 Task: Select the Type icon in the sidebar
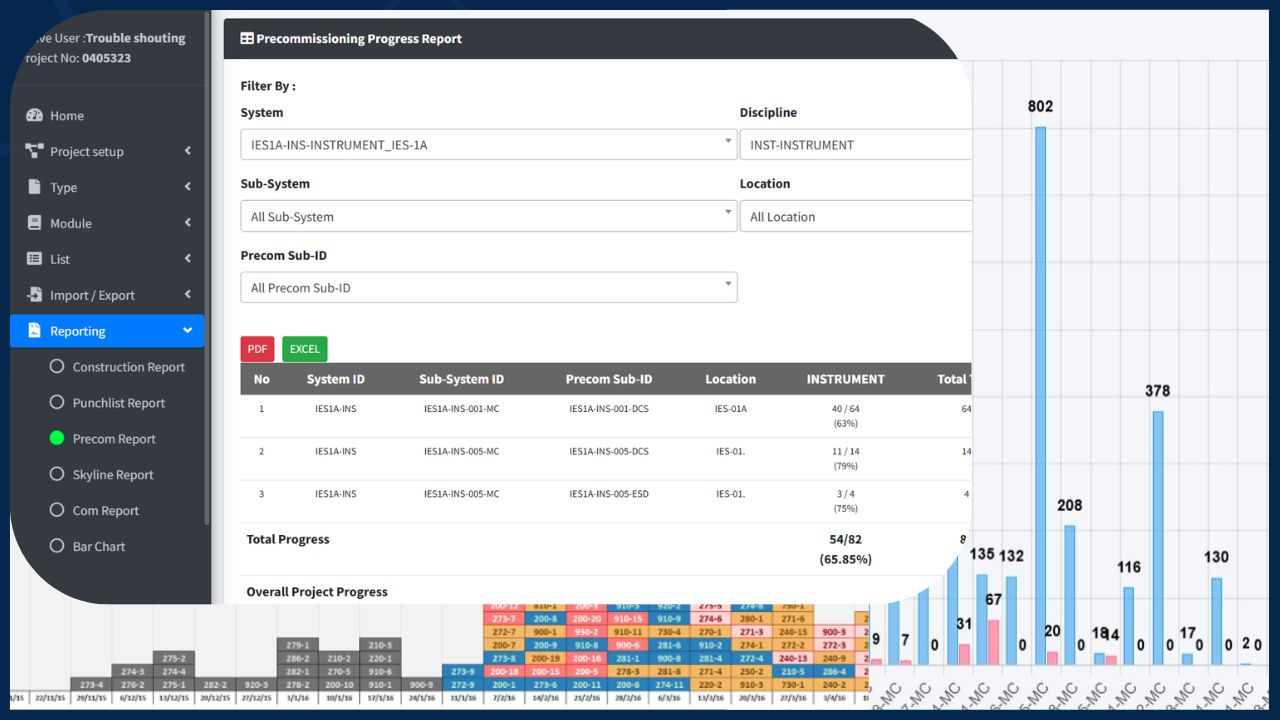pos(35,187)
